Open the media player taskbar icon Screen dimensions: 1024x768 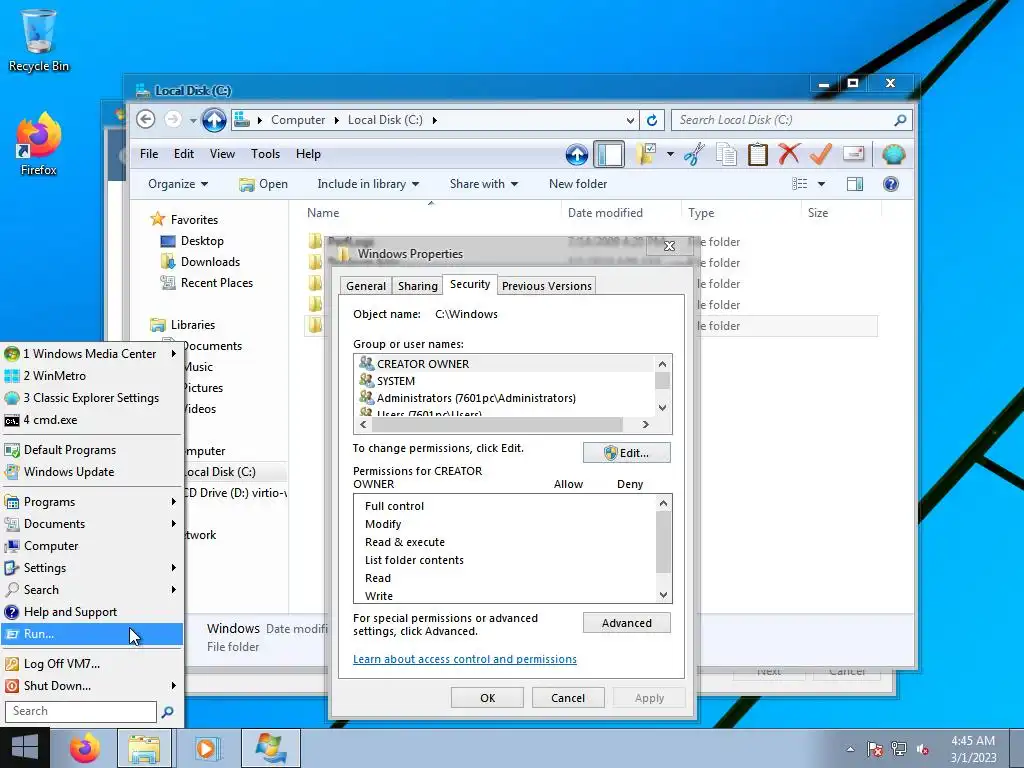(x=206, y=748)
